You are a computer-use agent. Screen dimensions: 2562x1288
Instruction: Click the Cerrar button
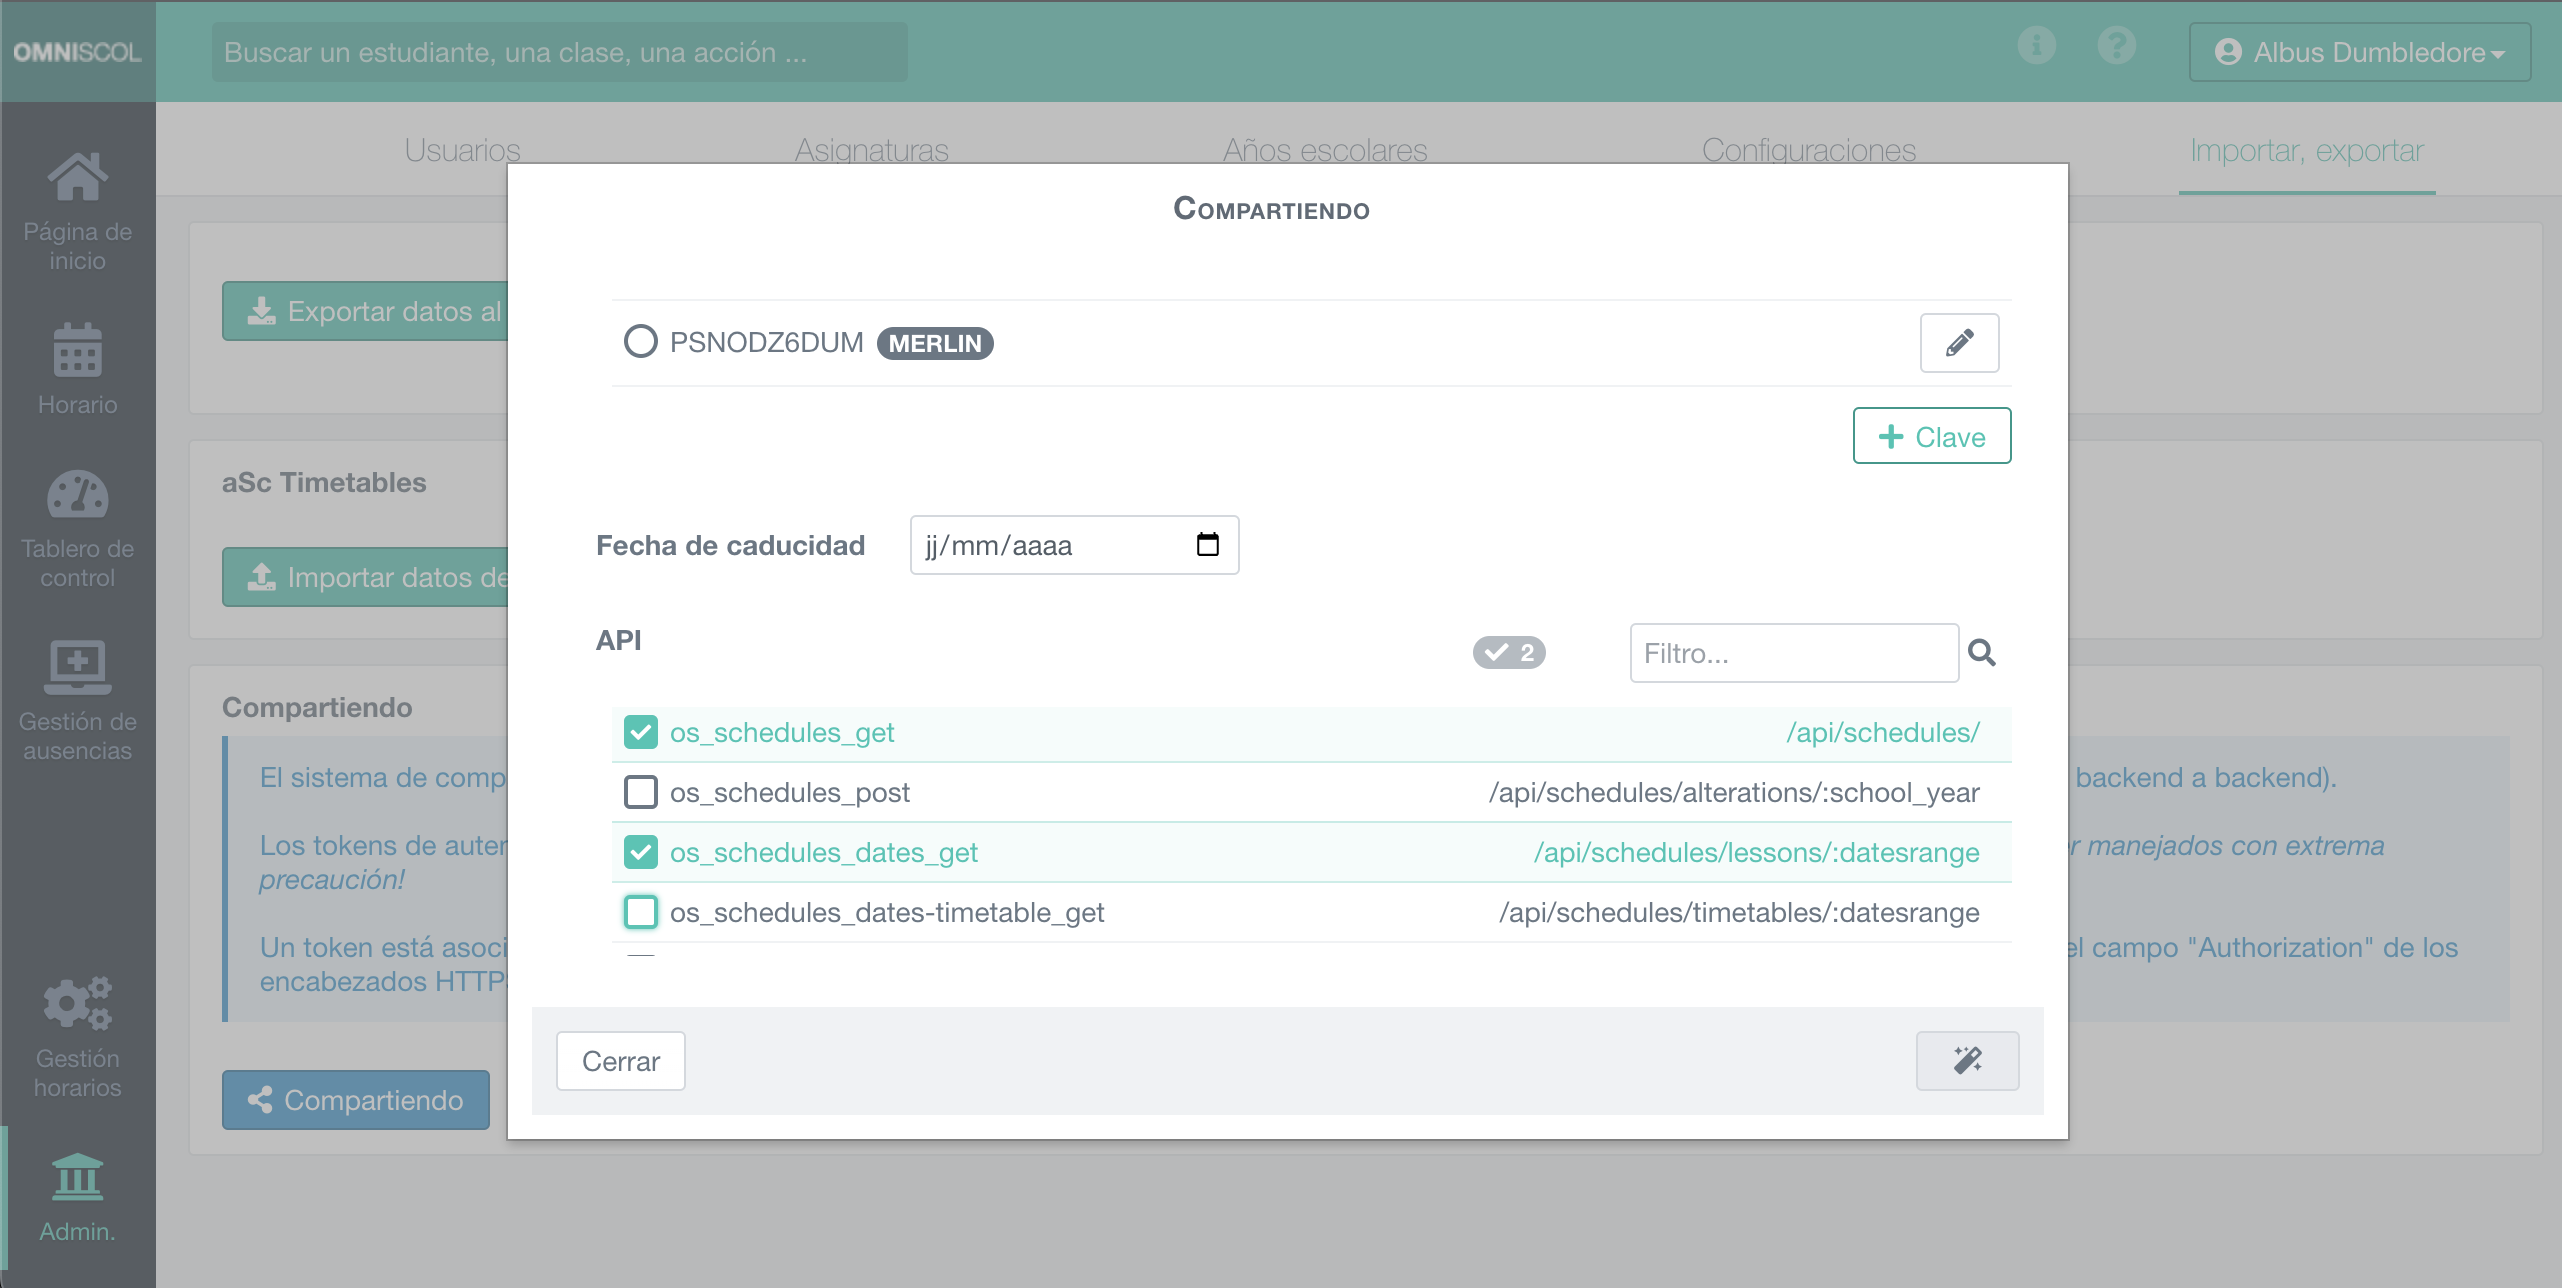coord(620,1061)
